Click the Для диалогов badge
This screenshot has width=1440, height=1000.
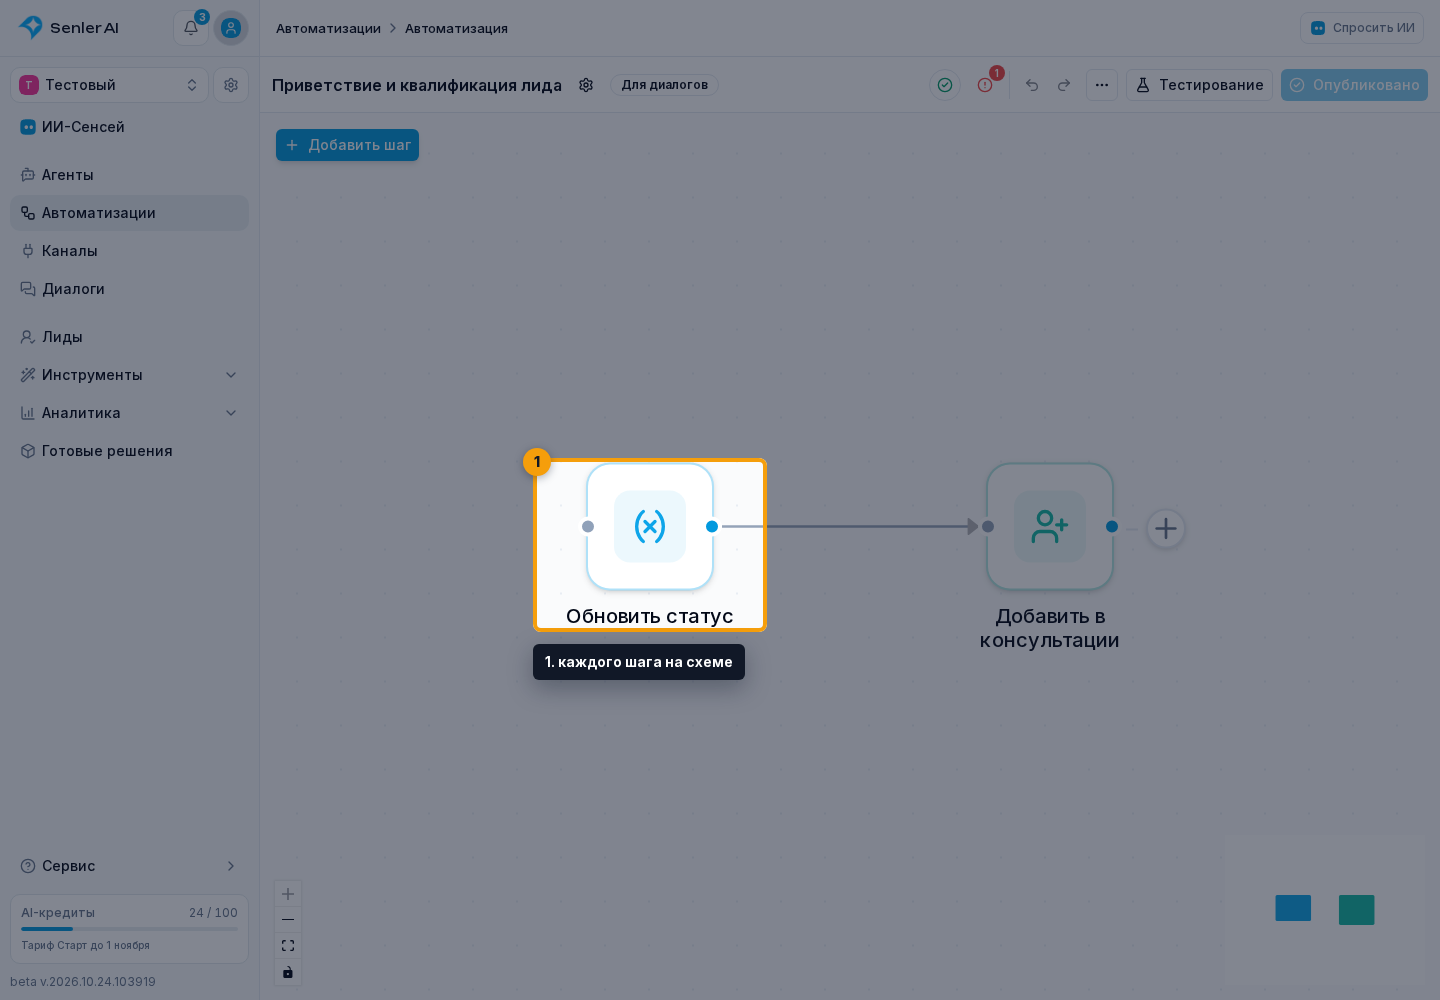665,85
